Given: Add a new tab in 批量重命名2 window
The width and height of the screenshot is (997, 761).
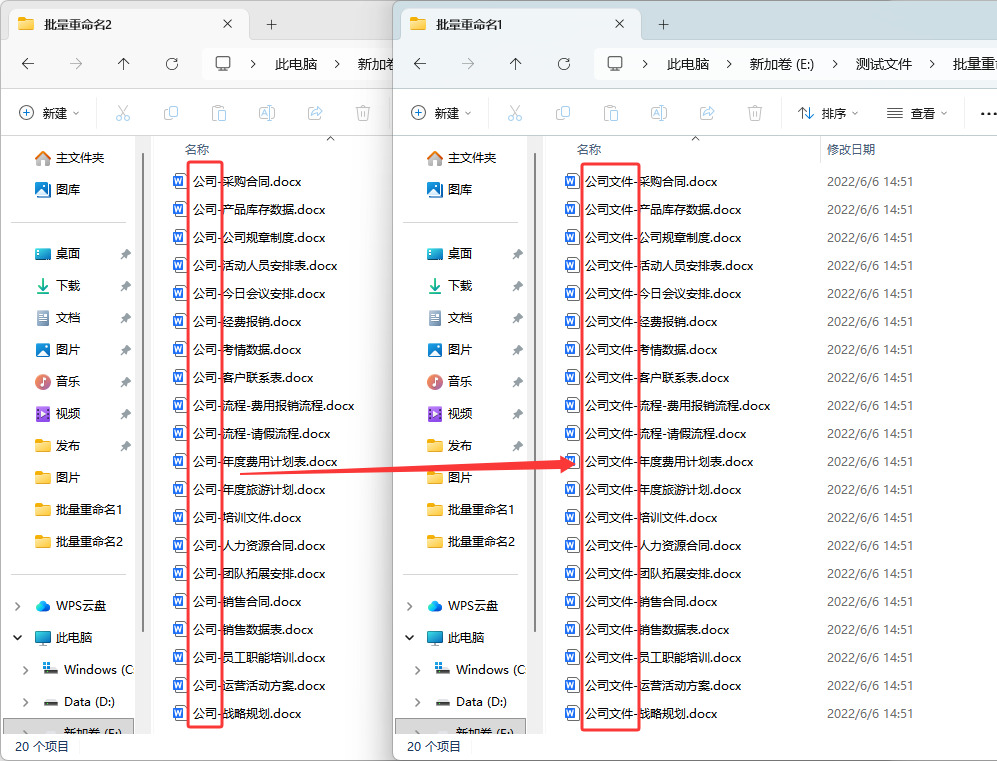Looking at the screenshot, I should click(x=272, y=25).
